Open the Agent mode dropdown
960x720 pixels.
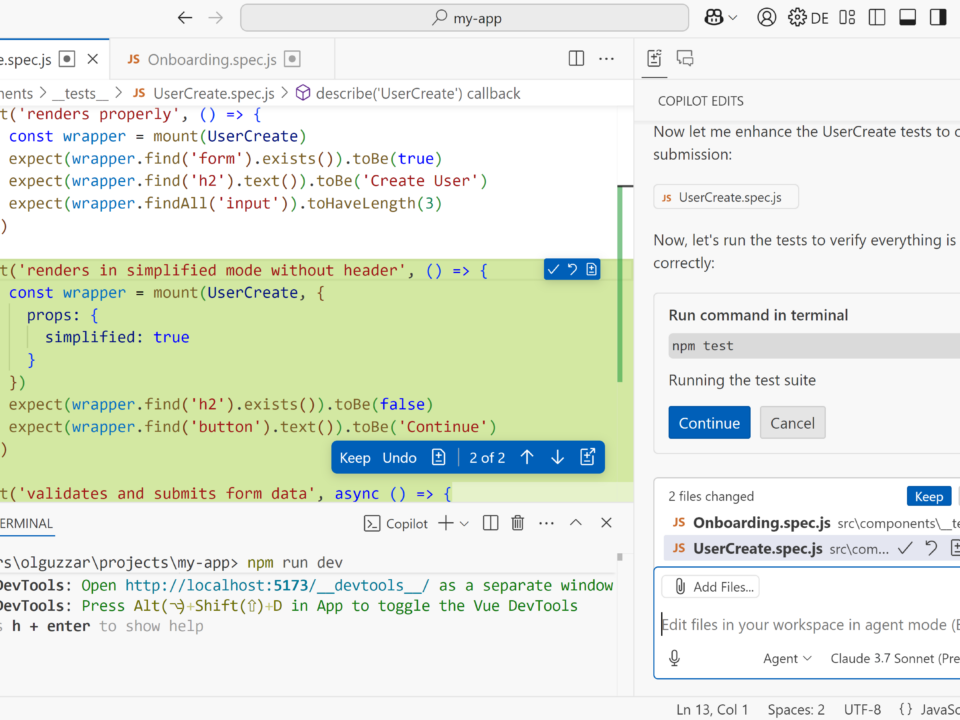pos(788,658)
